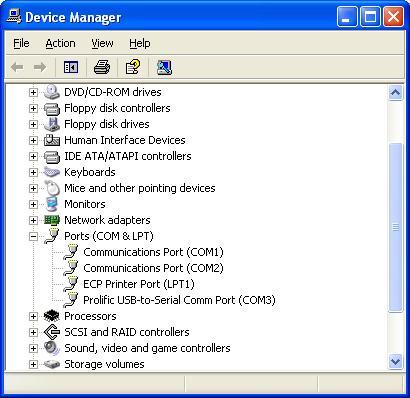Viewport: 410px width, 398px height.
Task: Click the COM2 port connector icon
Action: (x=71, y=268)
